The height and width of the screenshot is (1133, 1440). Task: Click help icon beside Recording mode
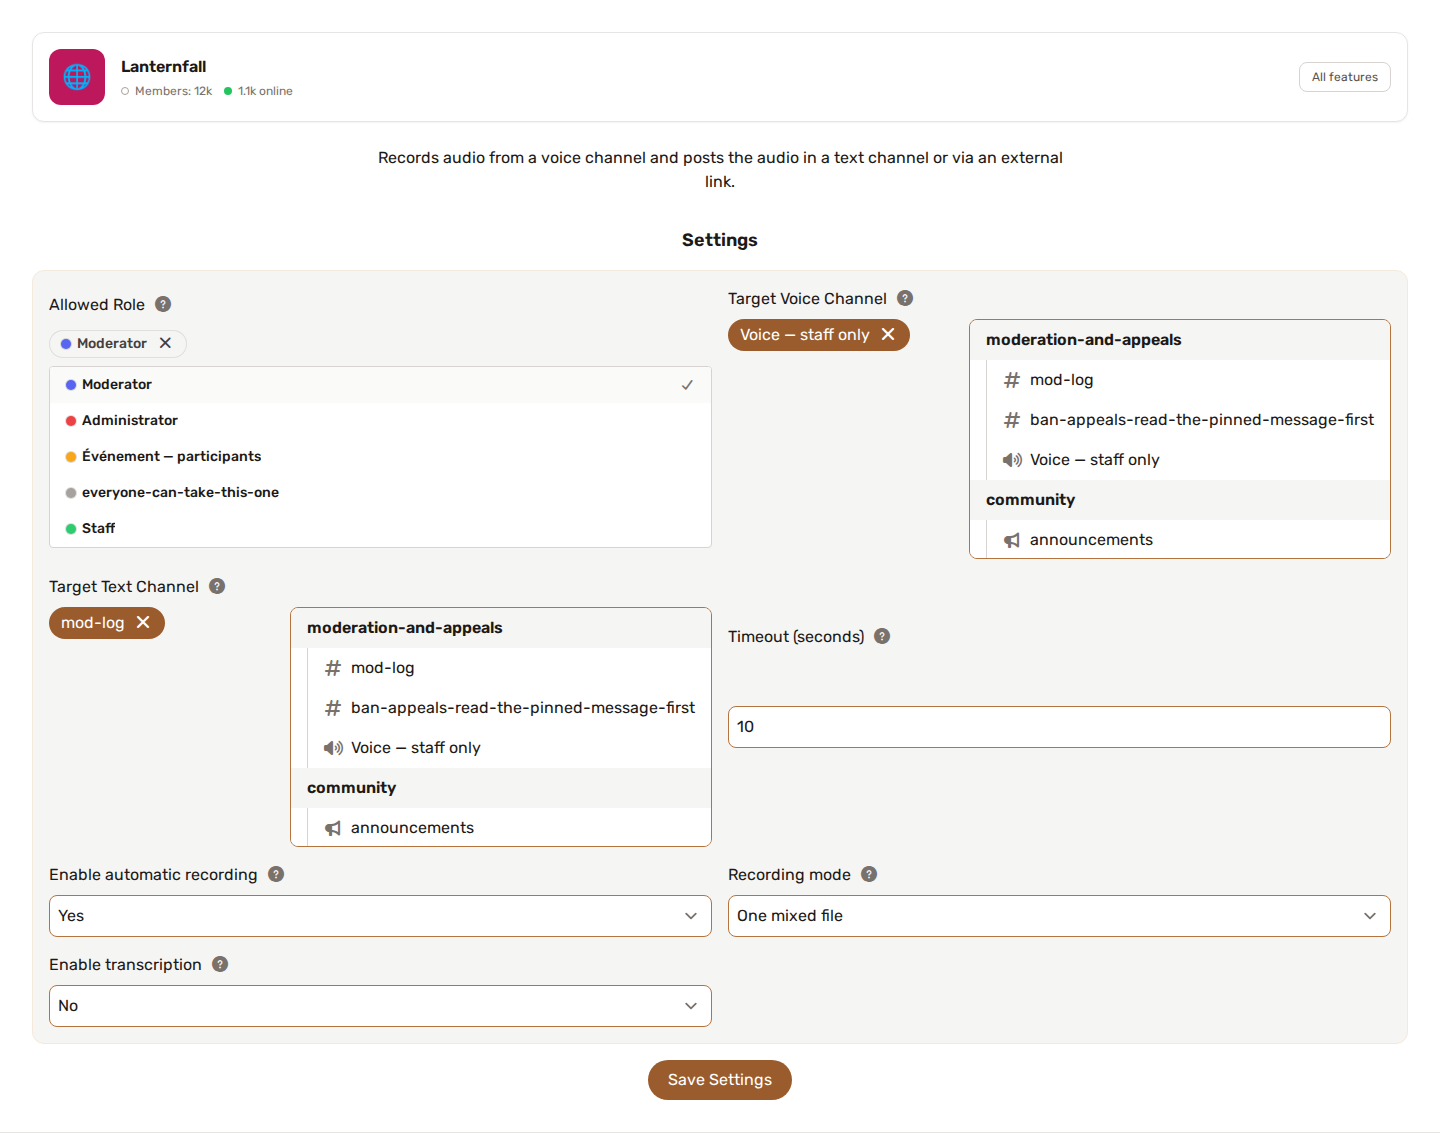pos(869,874)
